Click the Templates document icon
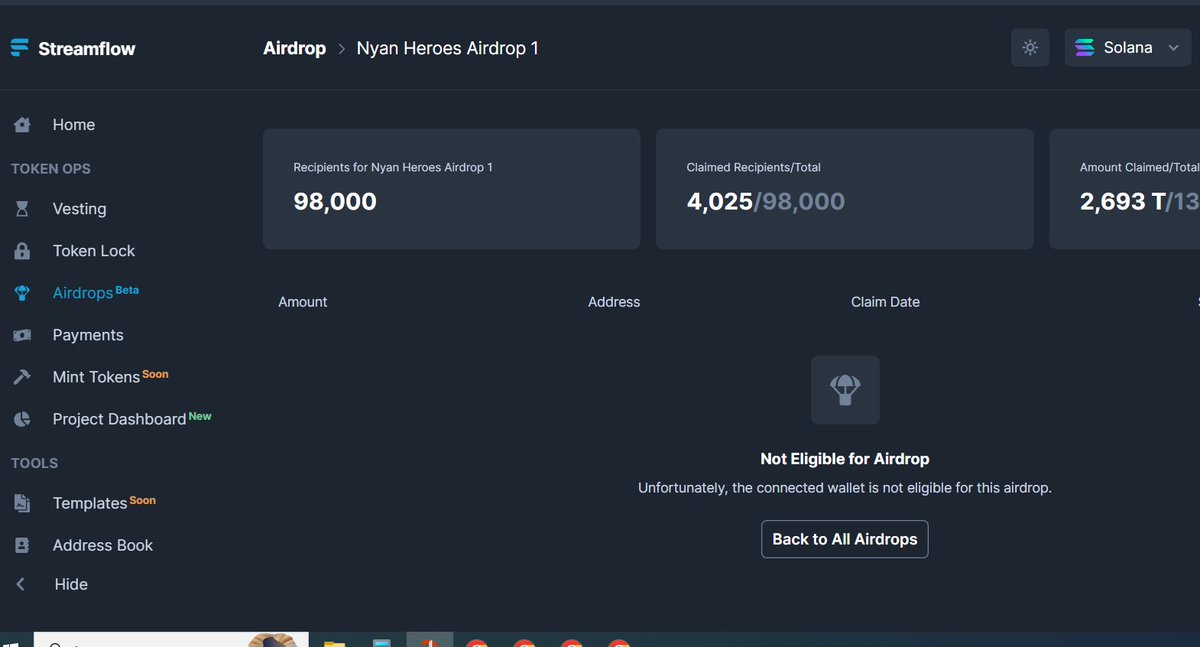The height and width of the screenshot is (647, 1200). (21, 503)
